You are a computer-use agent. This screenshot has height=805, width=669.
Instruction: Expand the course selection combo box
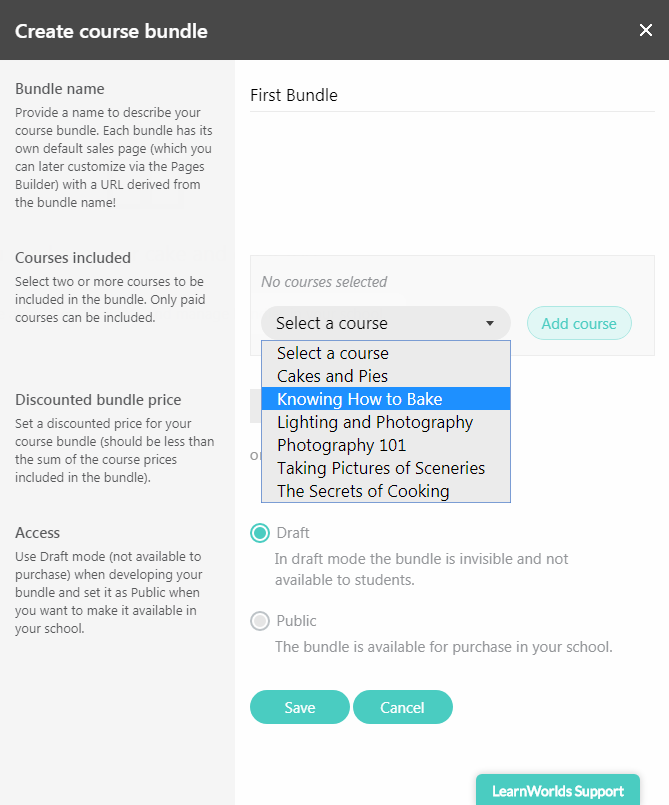point(385,322)
